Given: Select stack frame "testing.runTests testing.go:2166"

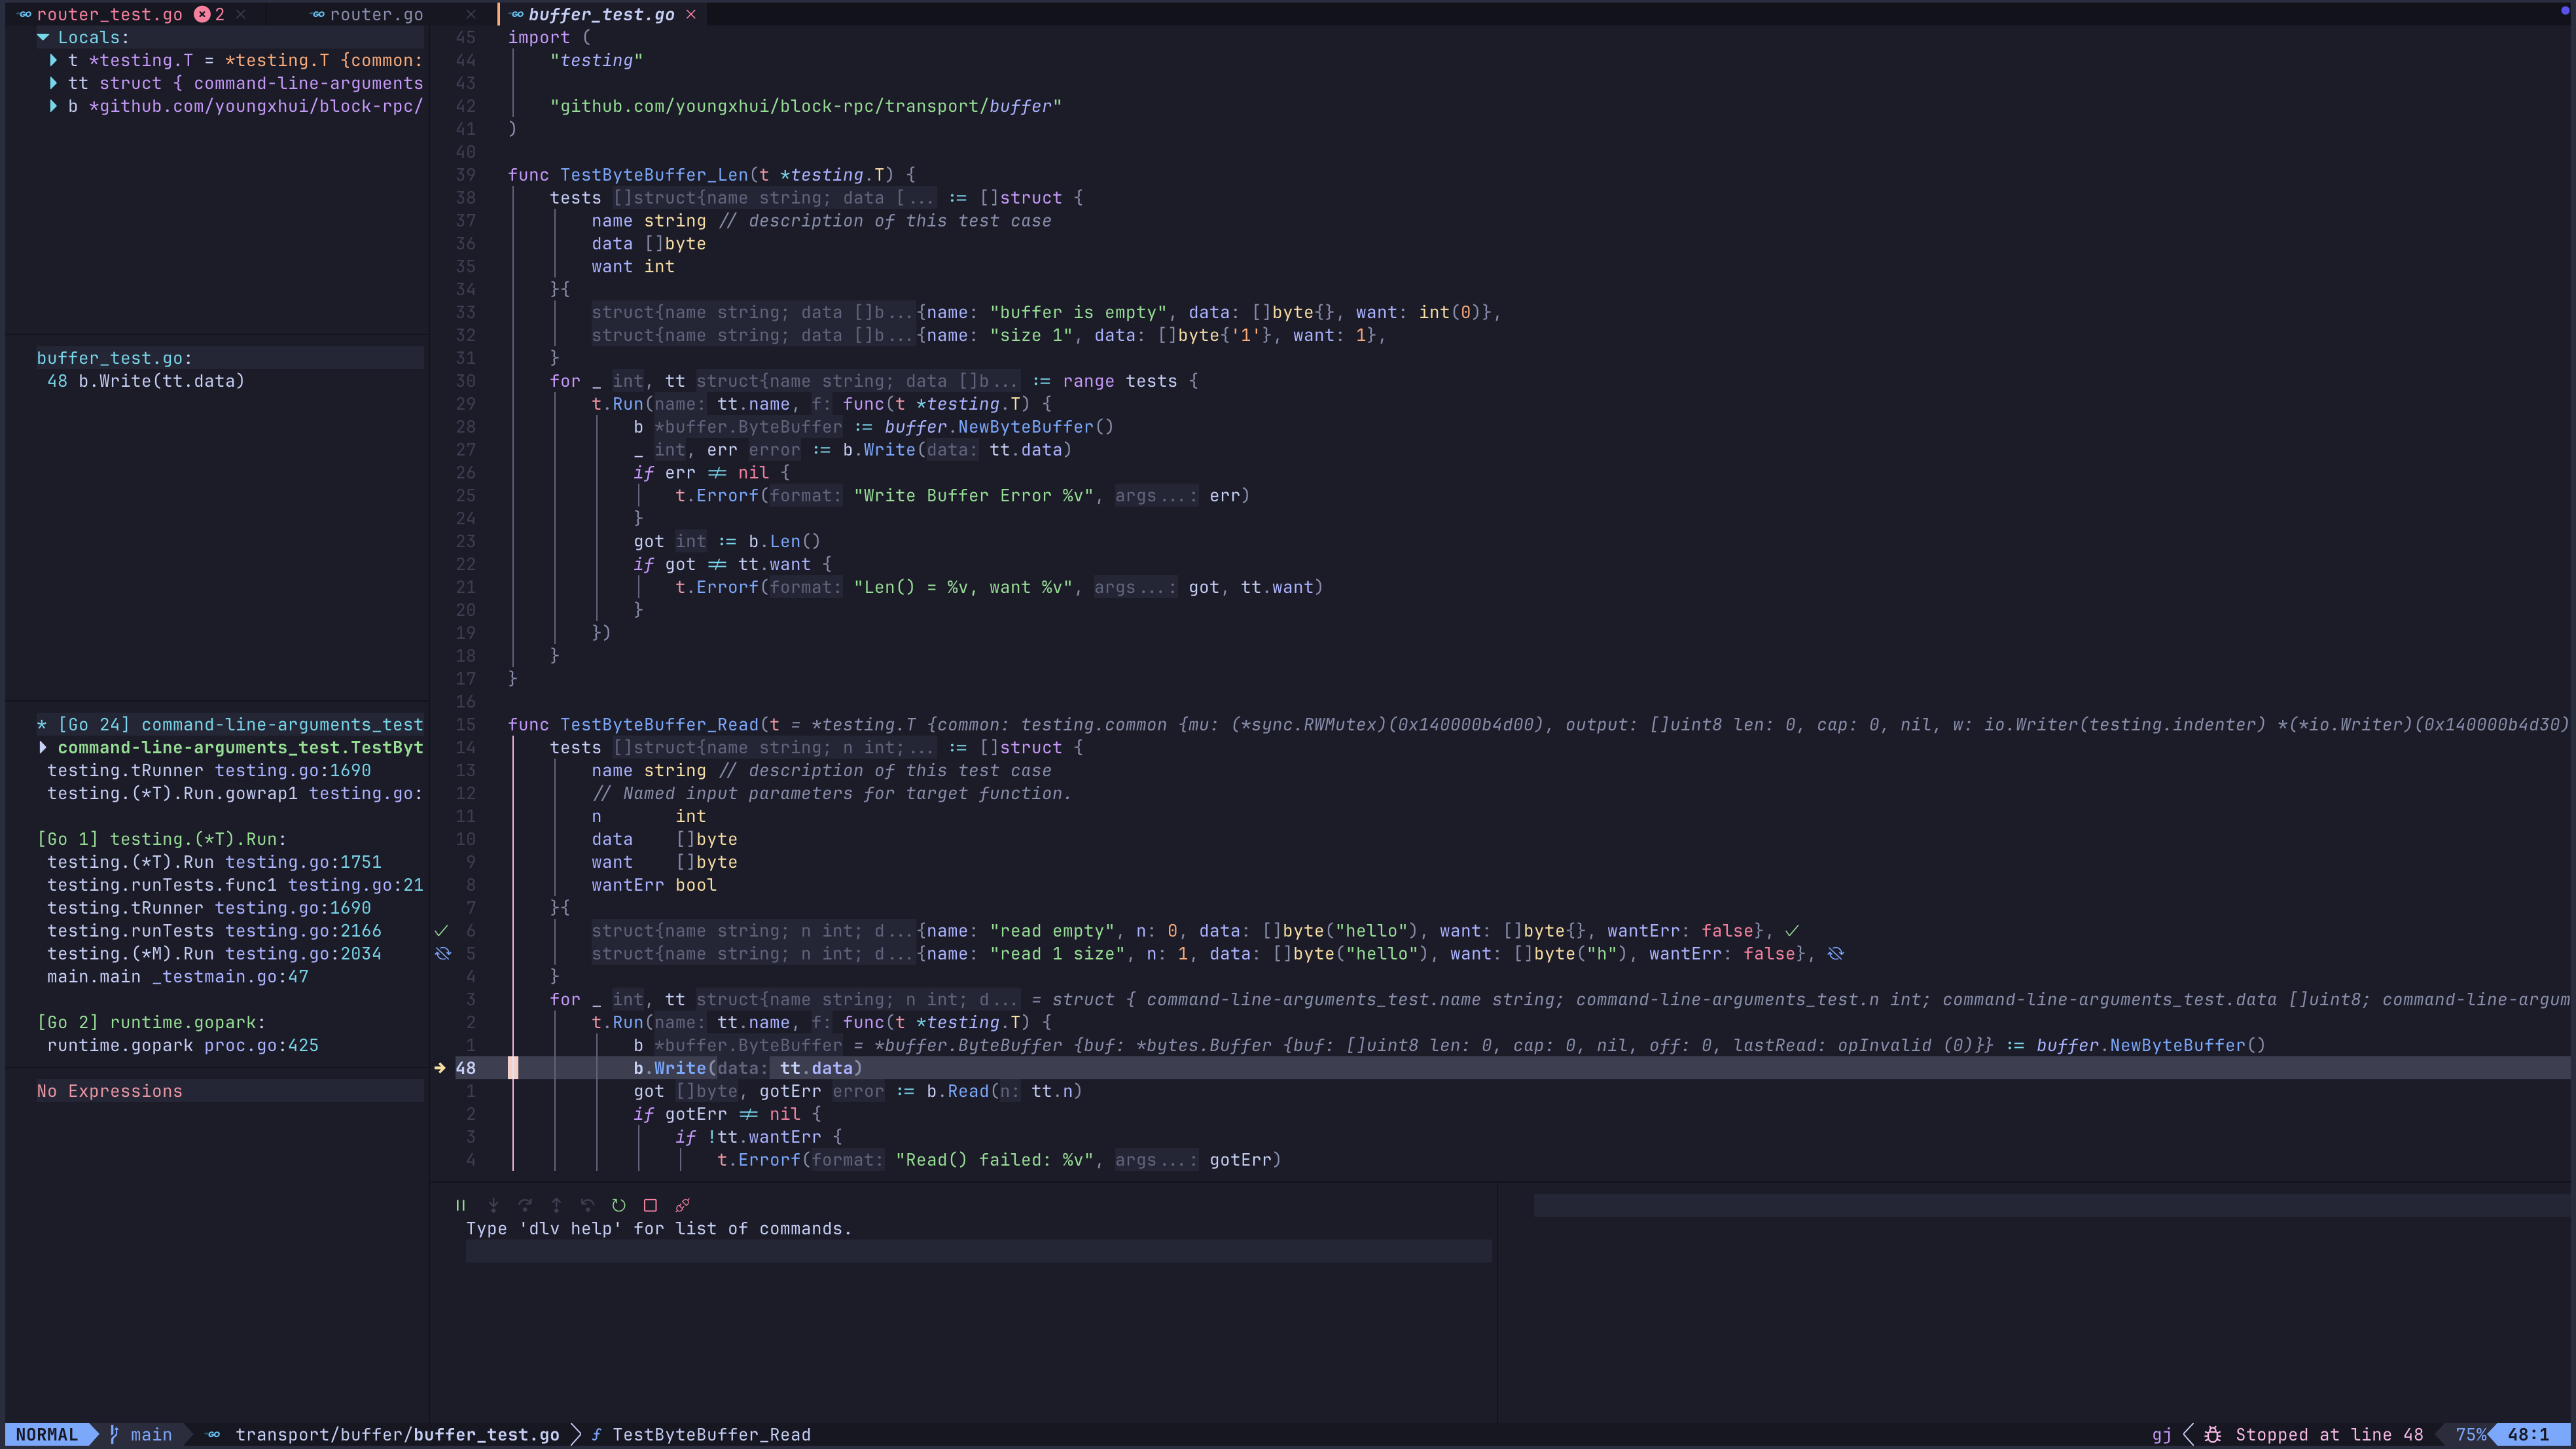Looking at the screenshot, I should pos(214,930).
